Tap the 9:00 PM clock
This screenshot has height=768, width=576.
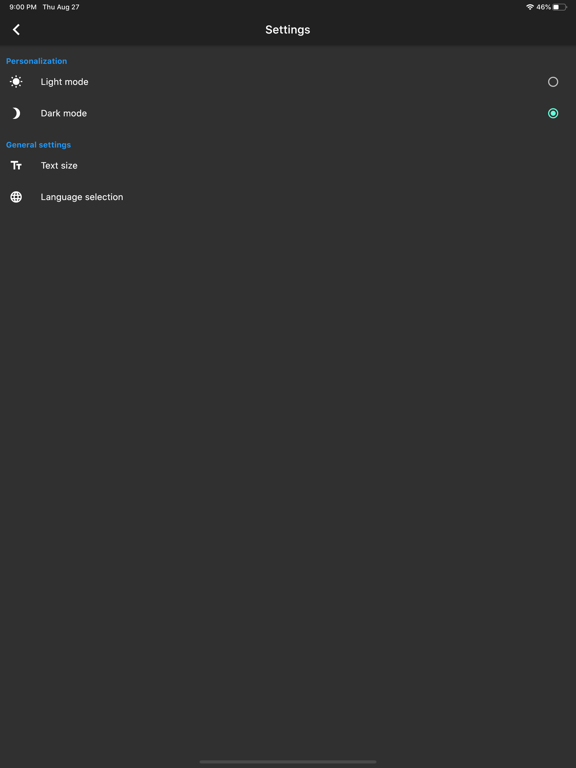(23, 7)
